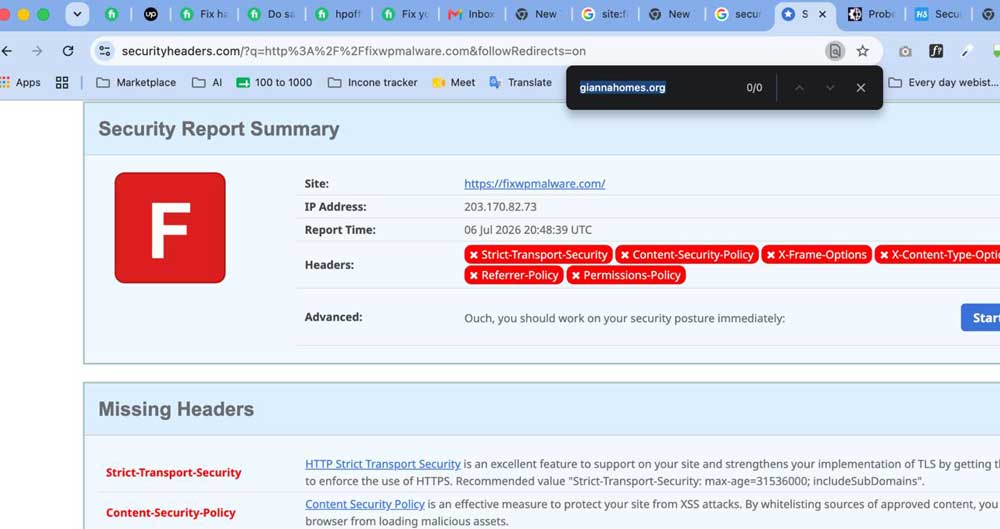Click the X-Content-Type-Options header badge
Viewport: 1000px width, 529px height.
click(938, 255)
